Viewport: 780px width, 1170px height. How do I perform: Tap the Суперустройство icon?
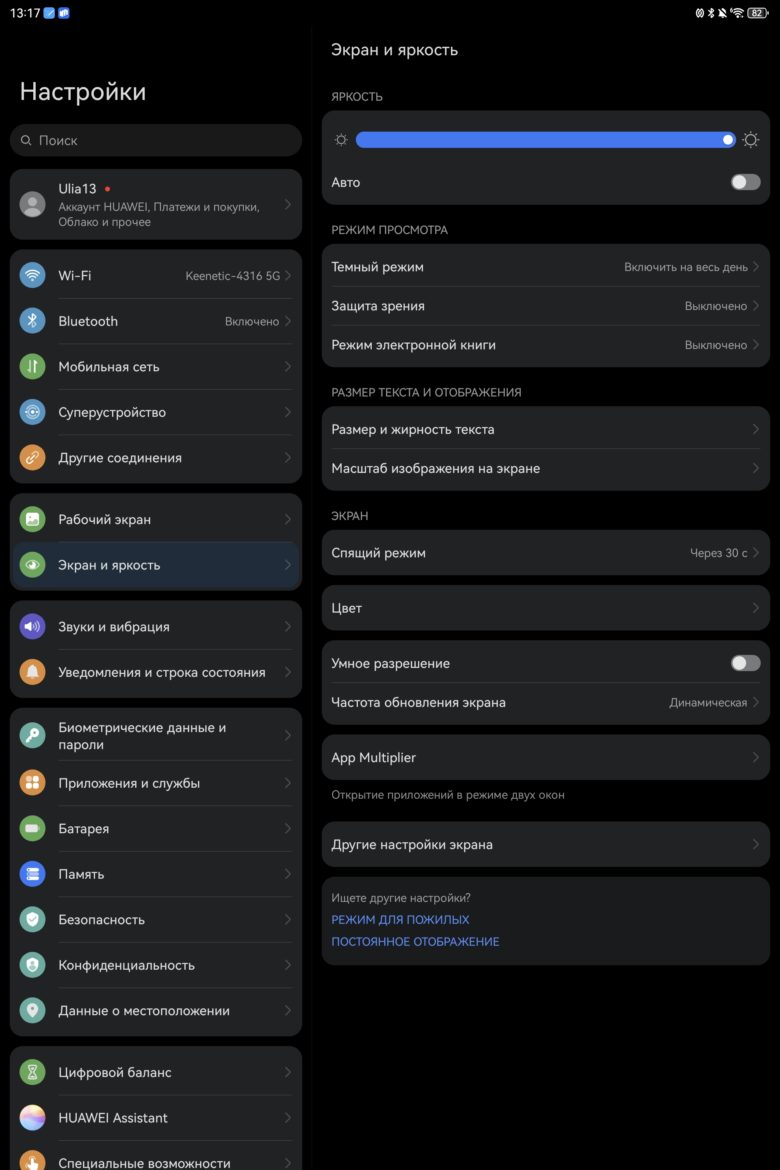(x=32, y=412)
